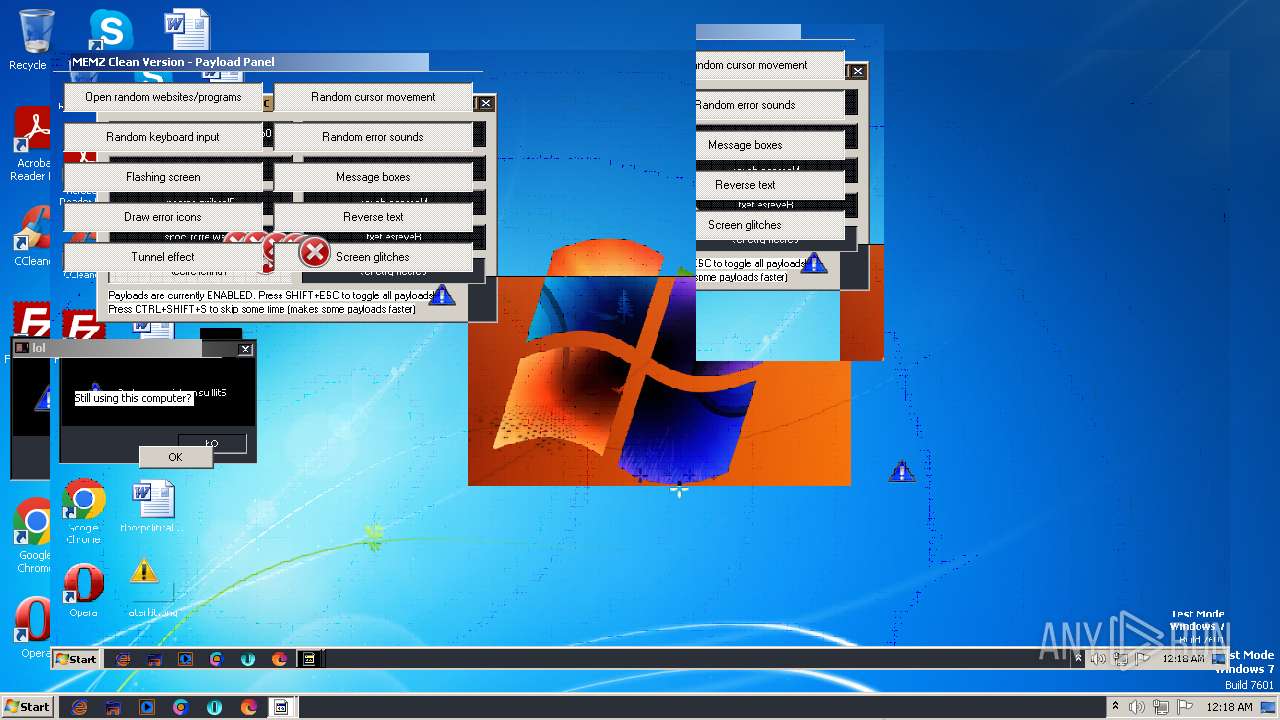
Task: Launch Internet Explorer from outer taskbar
Action: 79,707
